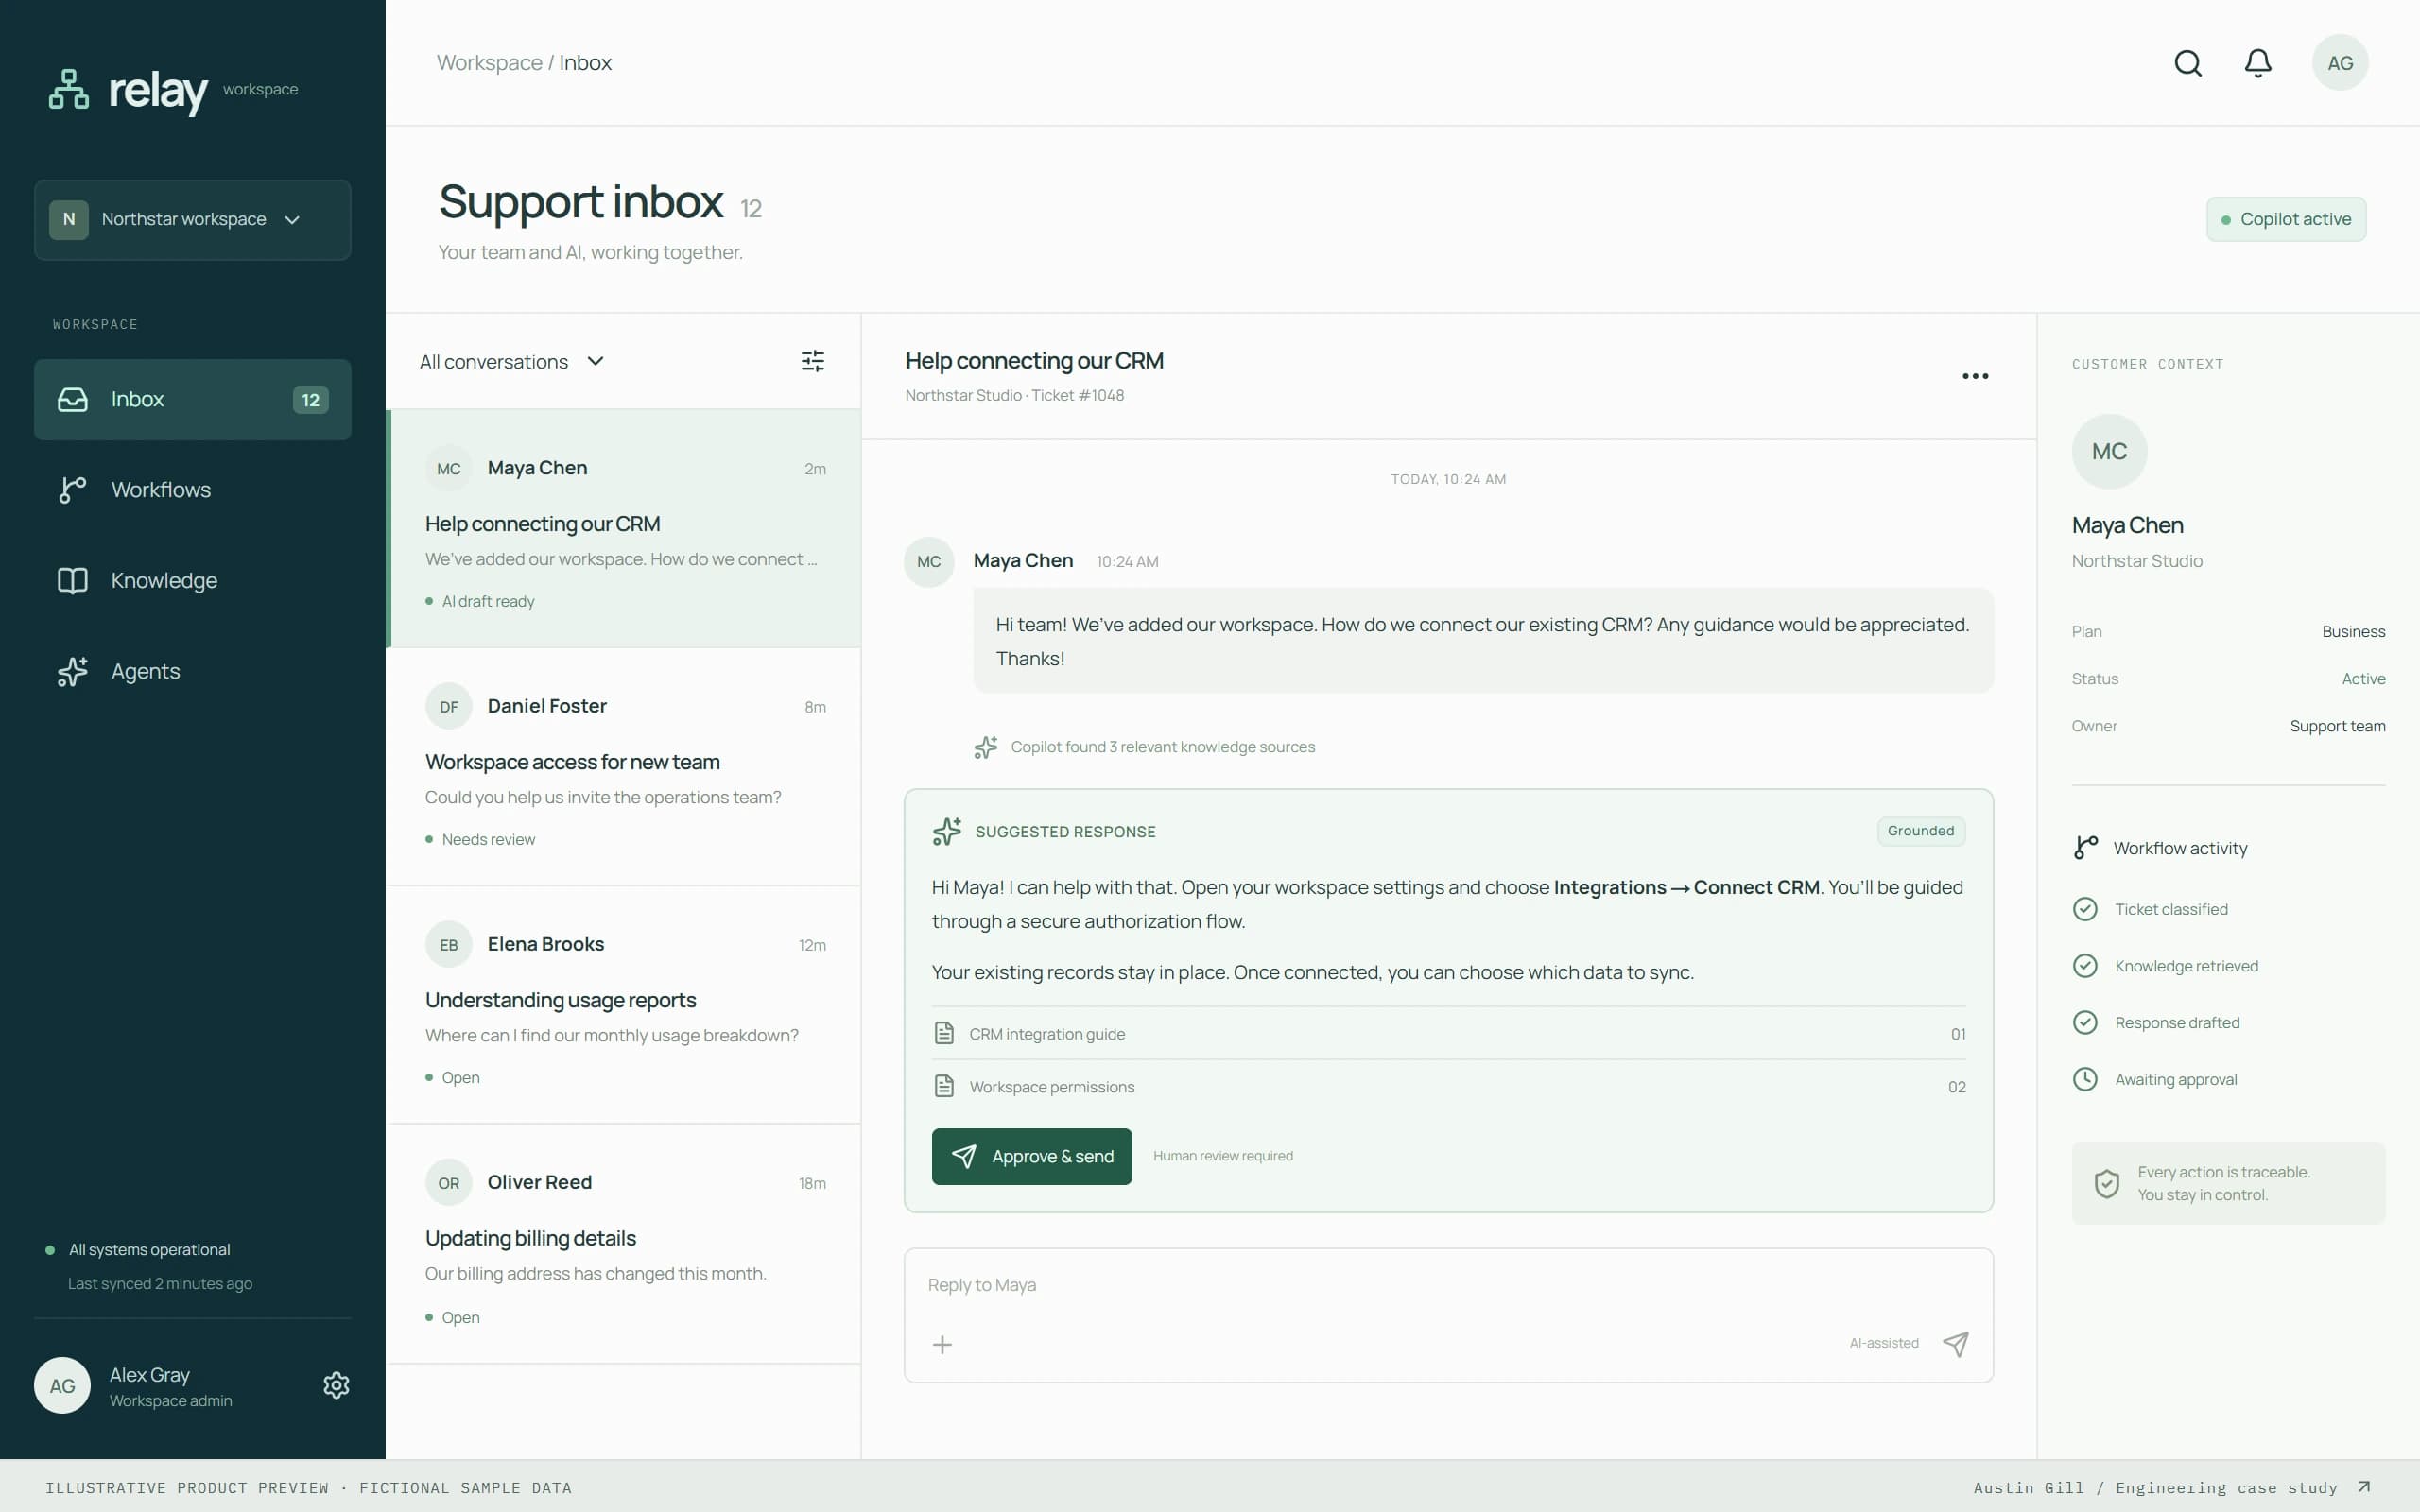This screenshot has height=1512, width=2420.
Task: Click the sparkle icon beside Suggested Response
Action: pyautogui.click(x=947, y=831)
